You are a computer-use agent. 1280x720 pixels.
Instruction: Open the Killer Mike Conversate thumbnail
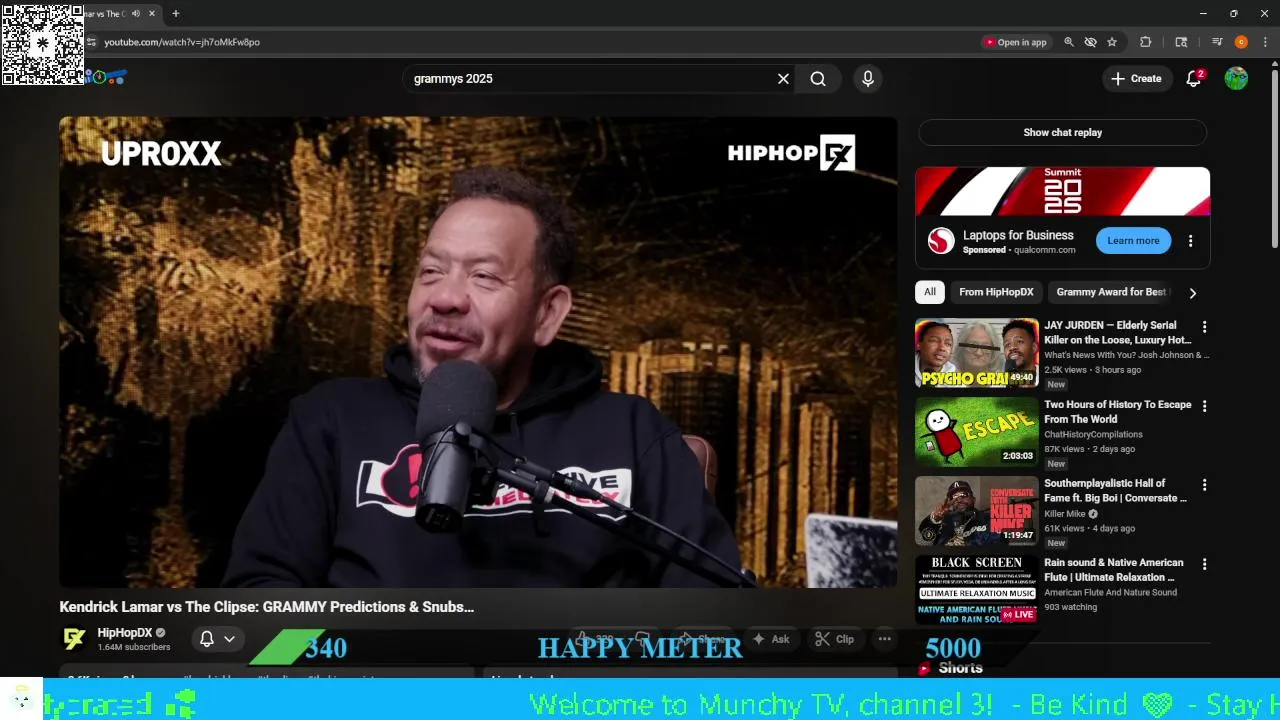tap(976, 511)
